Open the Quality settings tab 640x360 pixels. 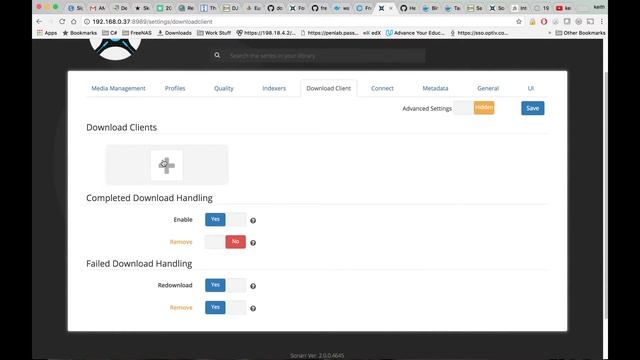[224, 88]
